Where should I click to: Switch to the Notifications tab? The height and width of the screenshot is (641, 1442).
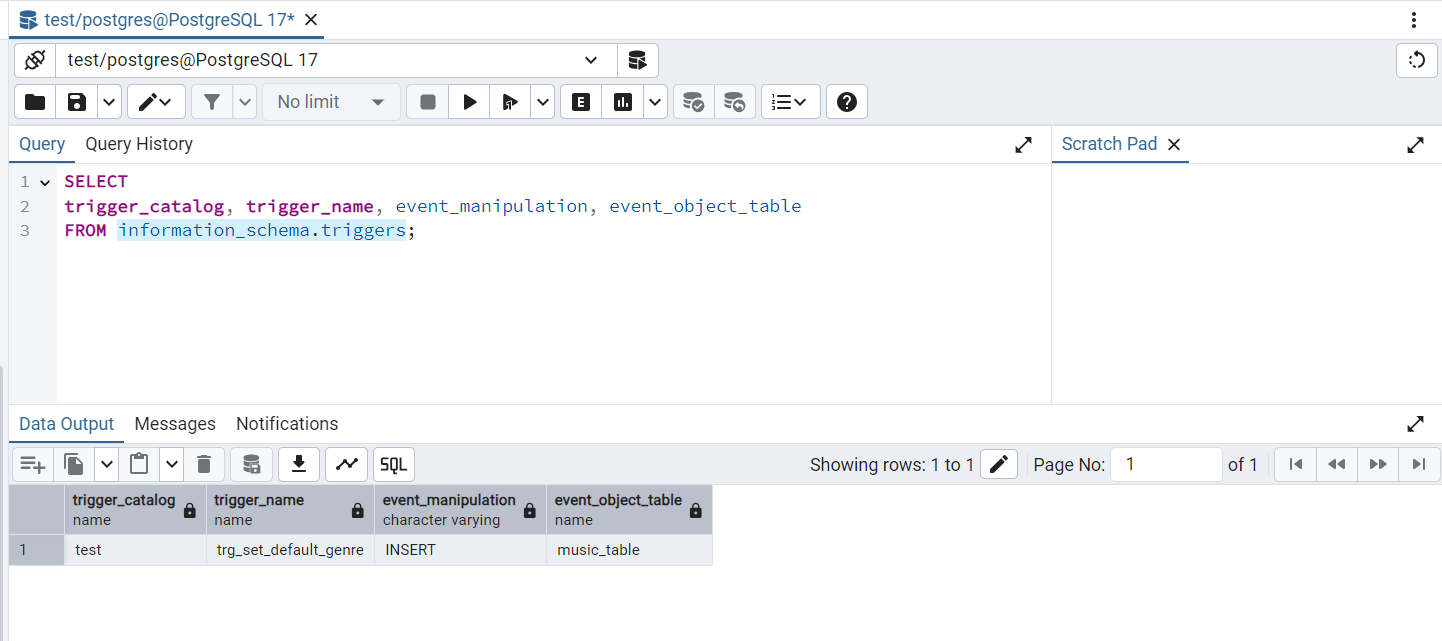[x=287, y=424]
